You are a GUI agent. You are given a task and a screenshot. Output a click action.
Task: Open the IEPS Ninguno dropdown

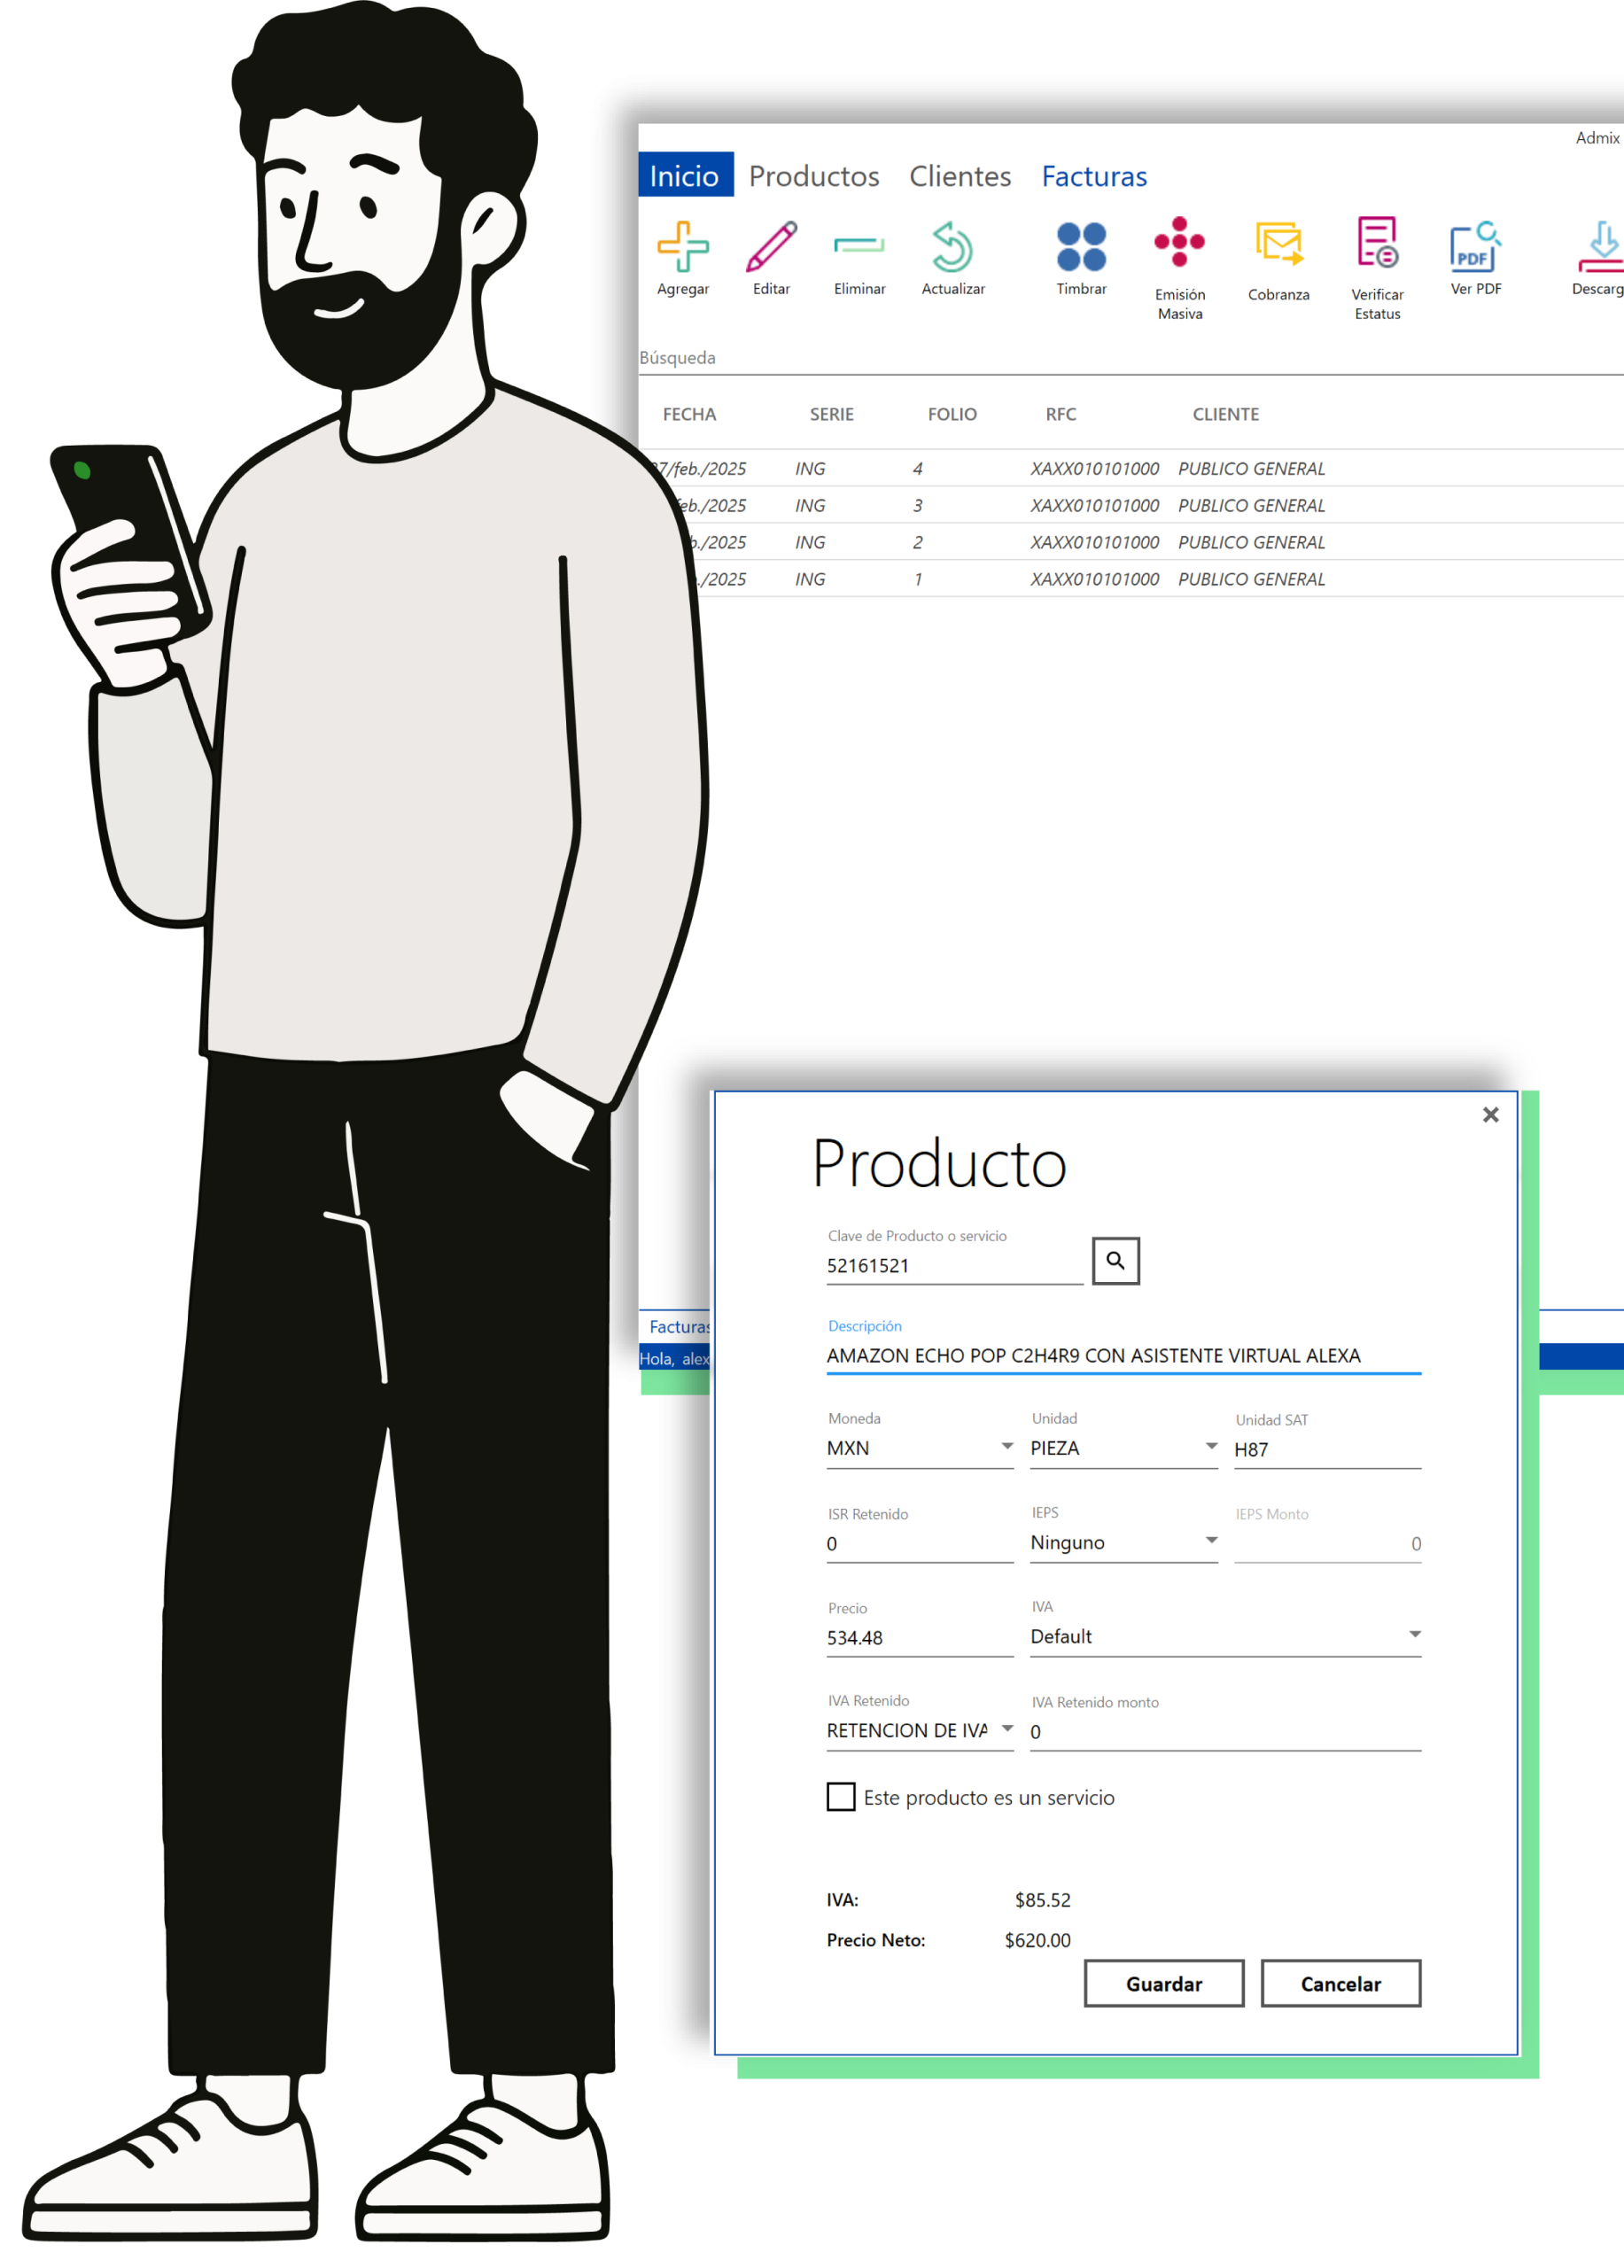(1210, 1541)
